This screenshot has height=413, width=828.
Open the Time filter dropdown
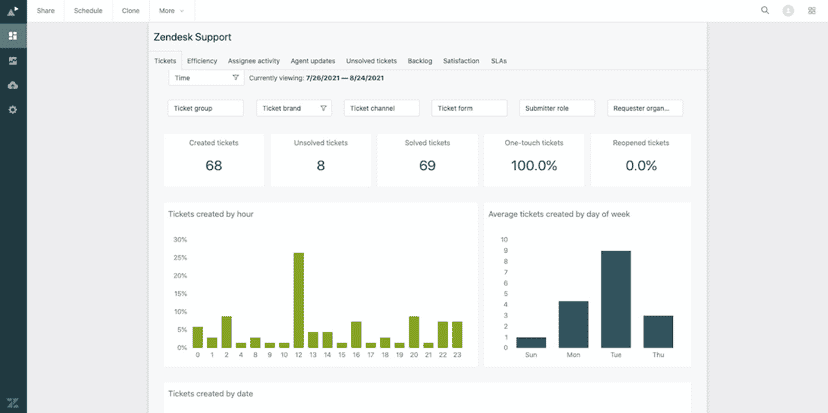coord(206,78)
